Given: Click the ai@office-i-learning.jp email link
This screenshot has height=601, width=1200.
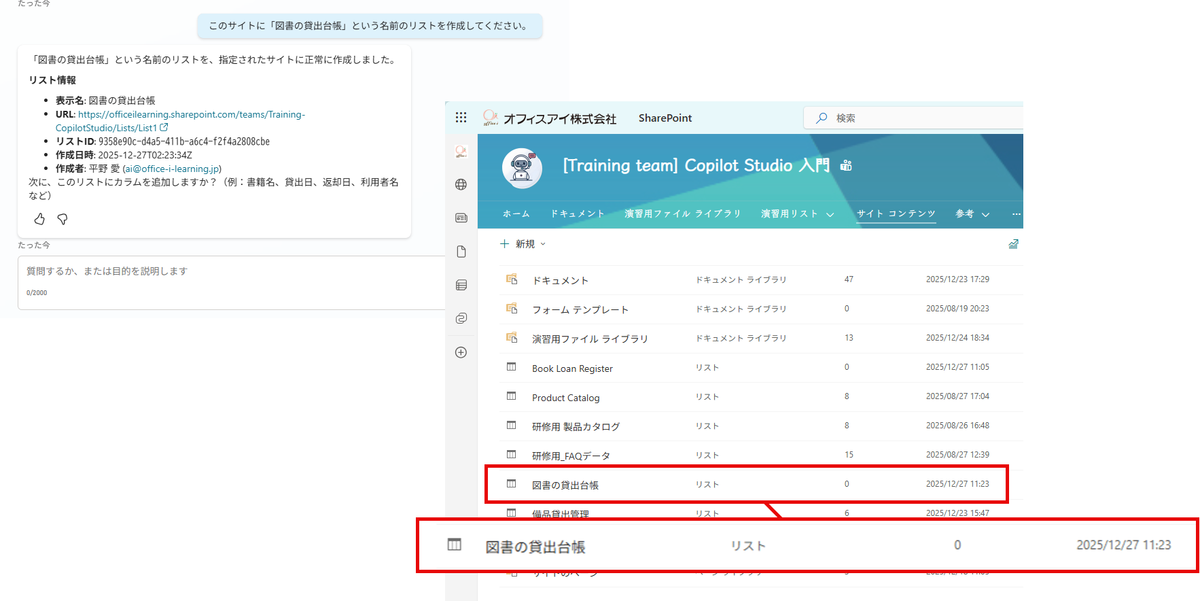Looking at the screenshot, I should coord(172,169).
